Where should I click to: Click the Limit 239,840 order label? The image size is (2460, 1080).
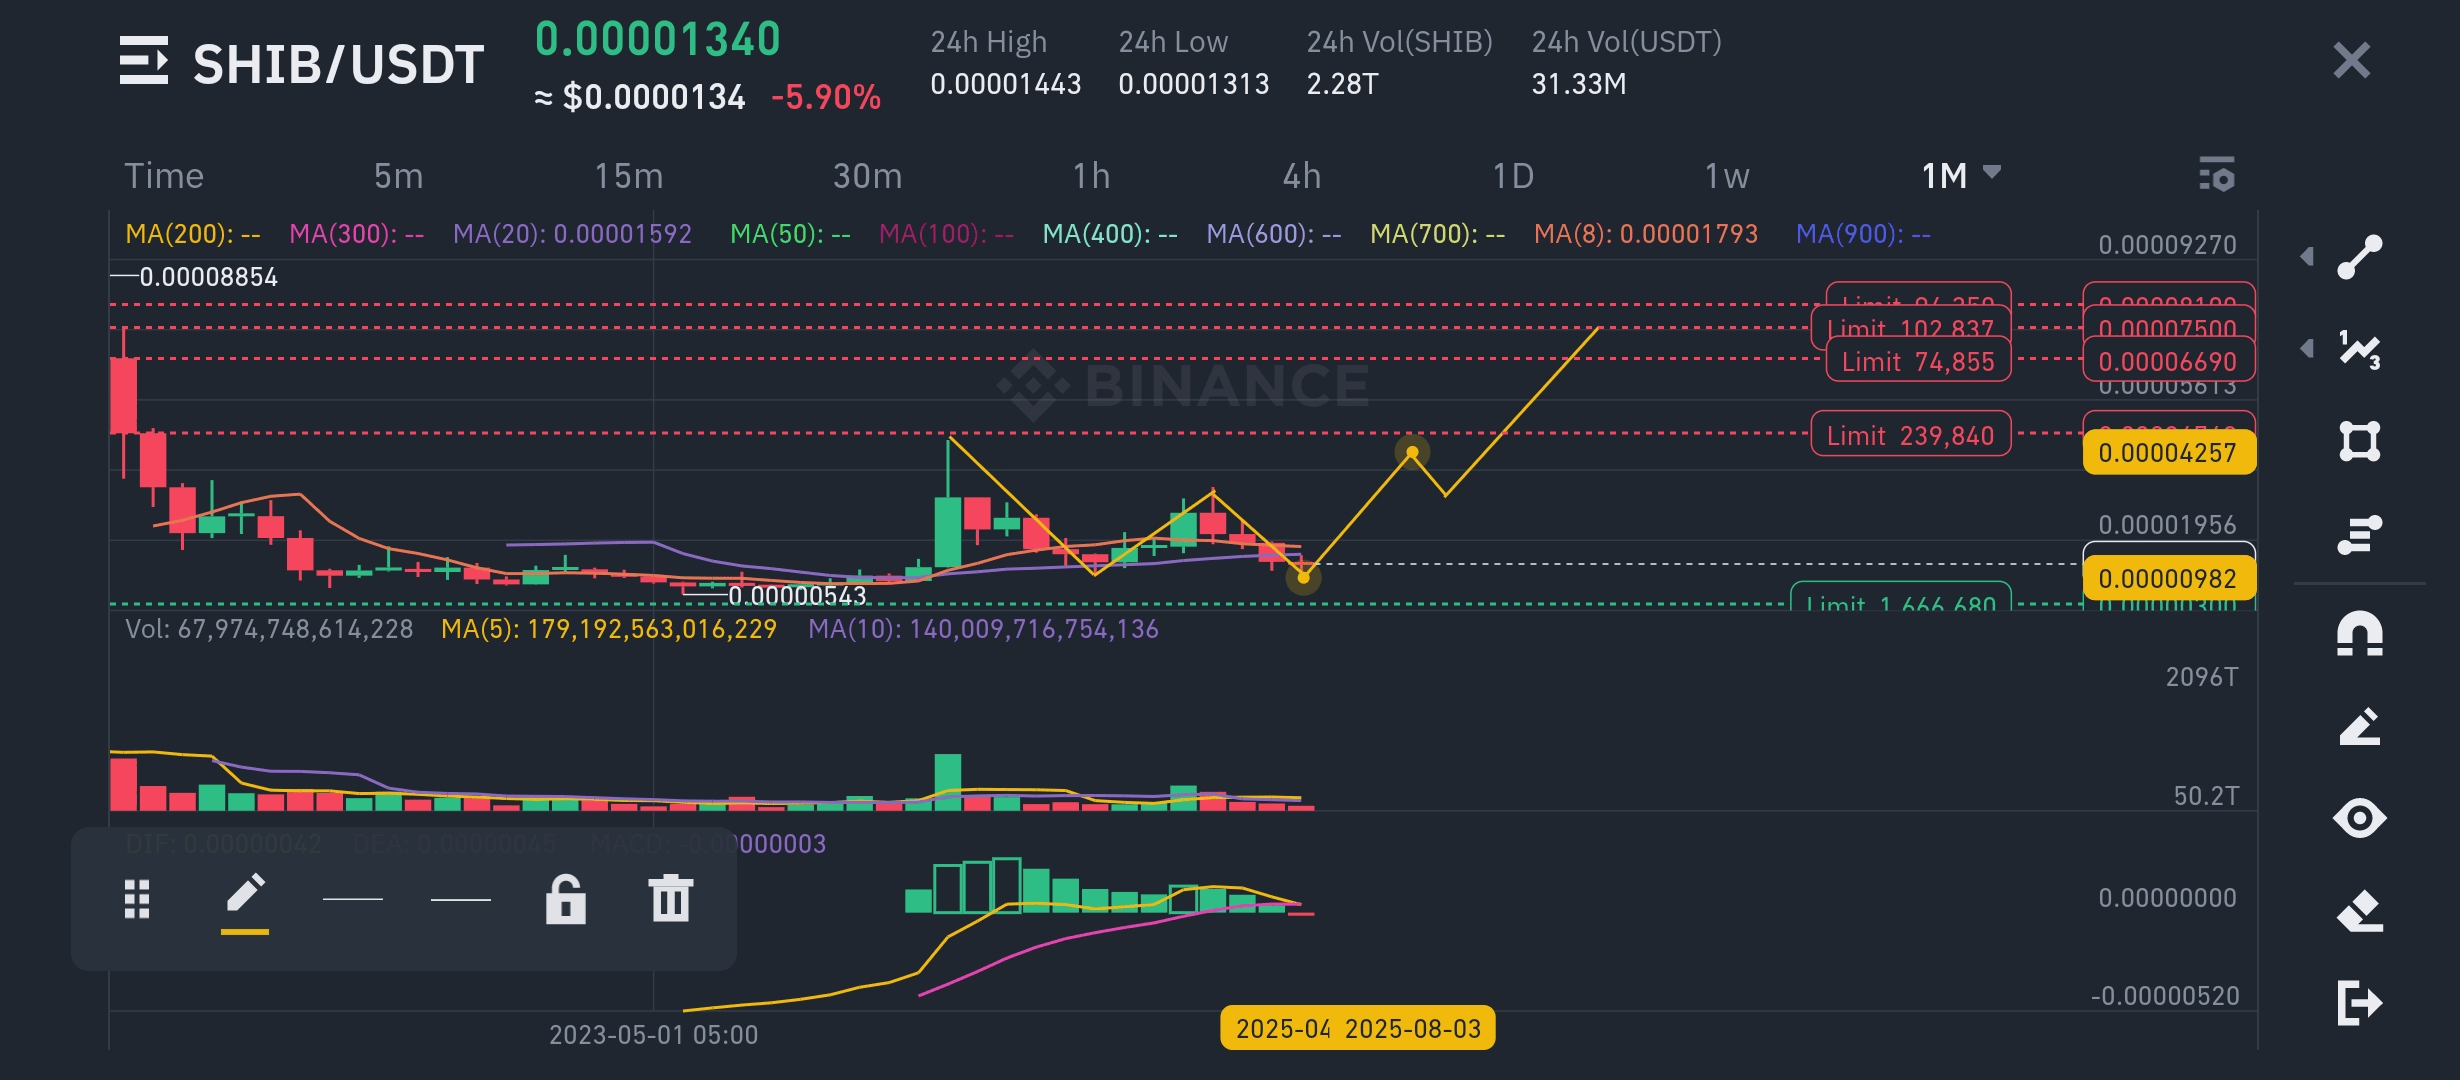click(x=1910, y=435)
